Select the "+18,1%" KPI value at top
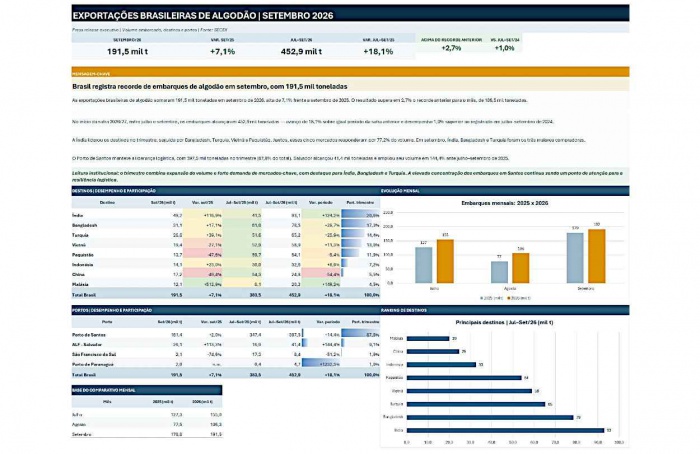 [x=378, y=52]
